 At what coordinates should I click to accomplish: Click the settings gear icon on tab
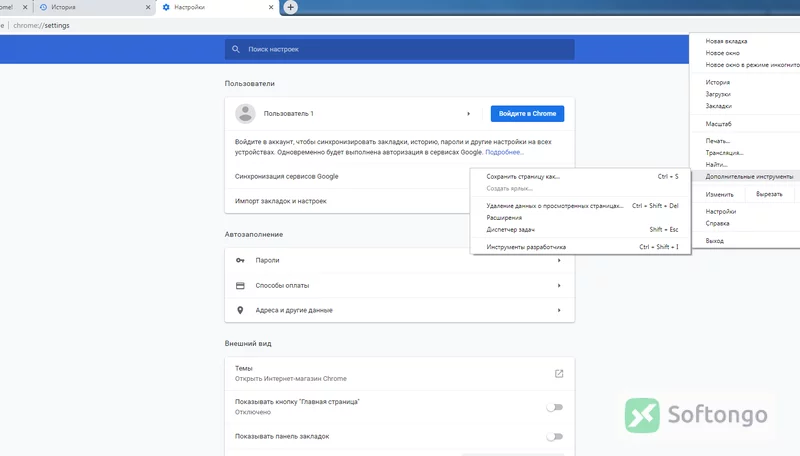(166, 7)
